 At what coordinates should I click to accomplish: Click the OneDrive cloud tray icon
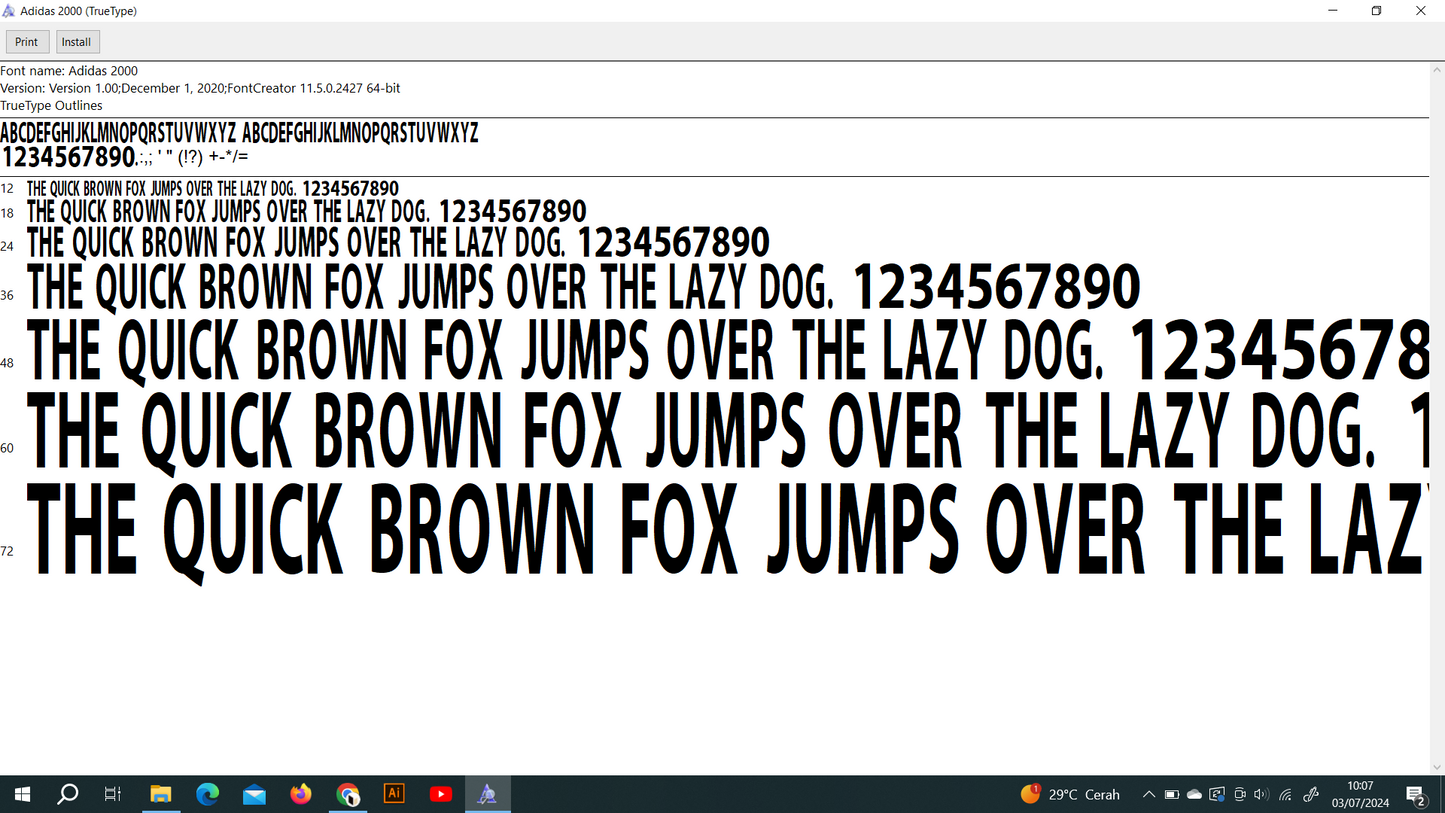click(x=1194, y=795)
